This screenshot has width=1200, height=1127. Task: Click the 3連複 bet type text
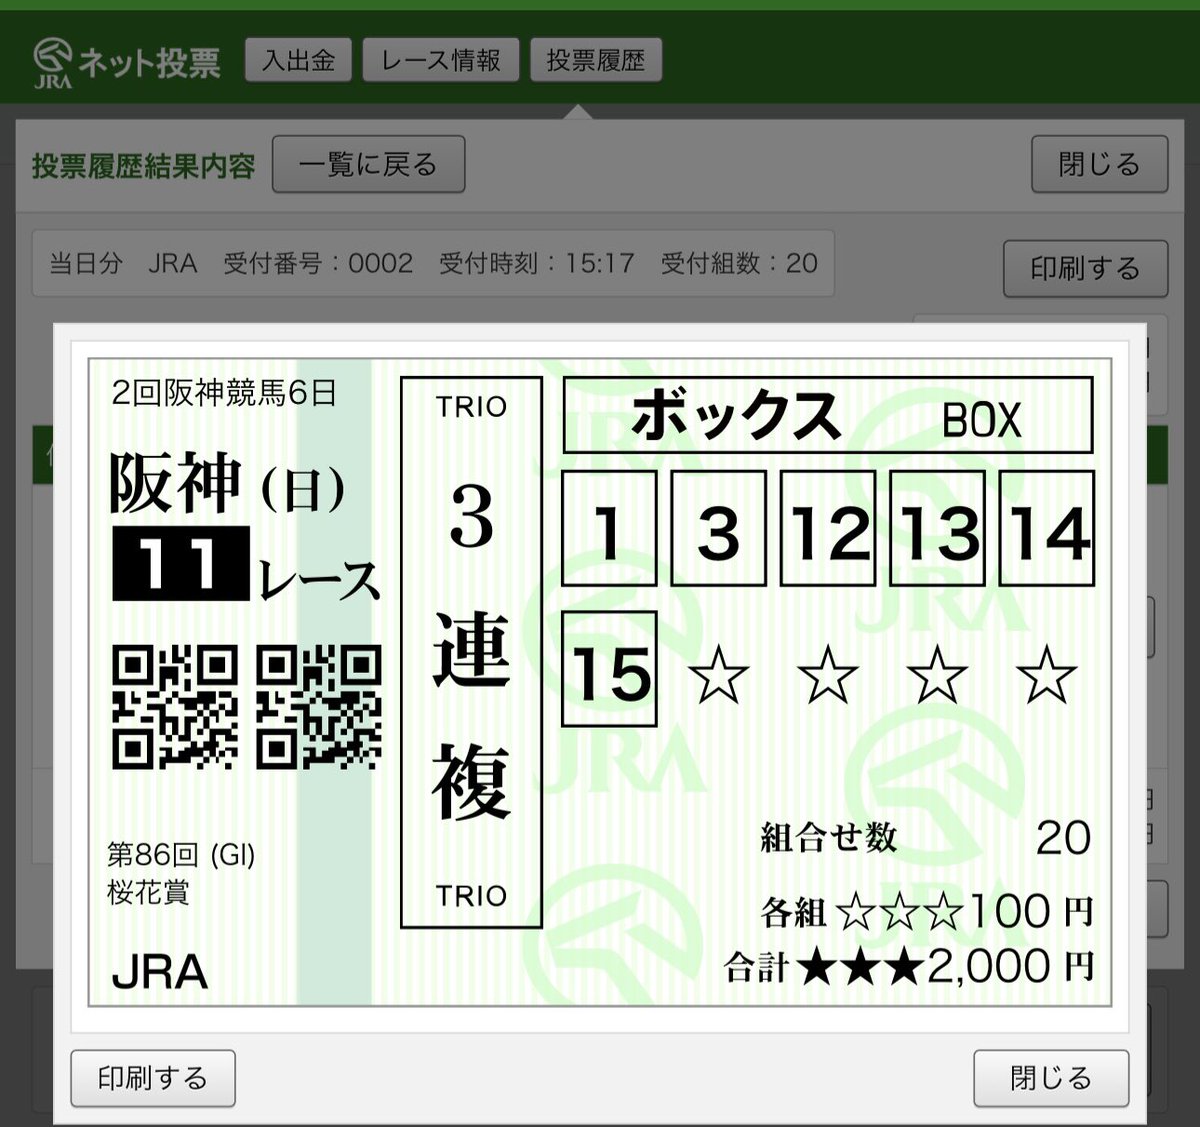point(471,650)
